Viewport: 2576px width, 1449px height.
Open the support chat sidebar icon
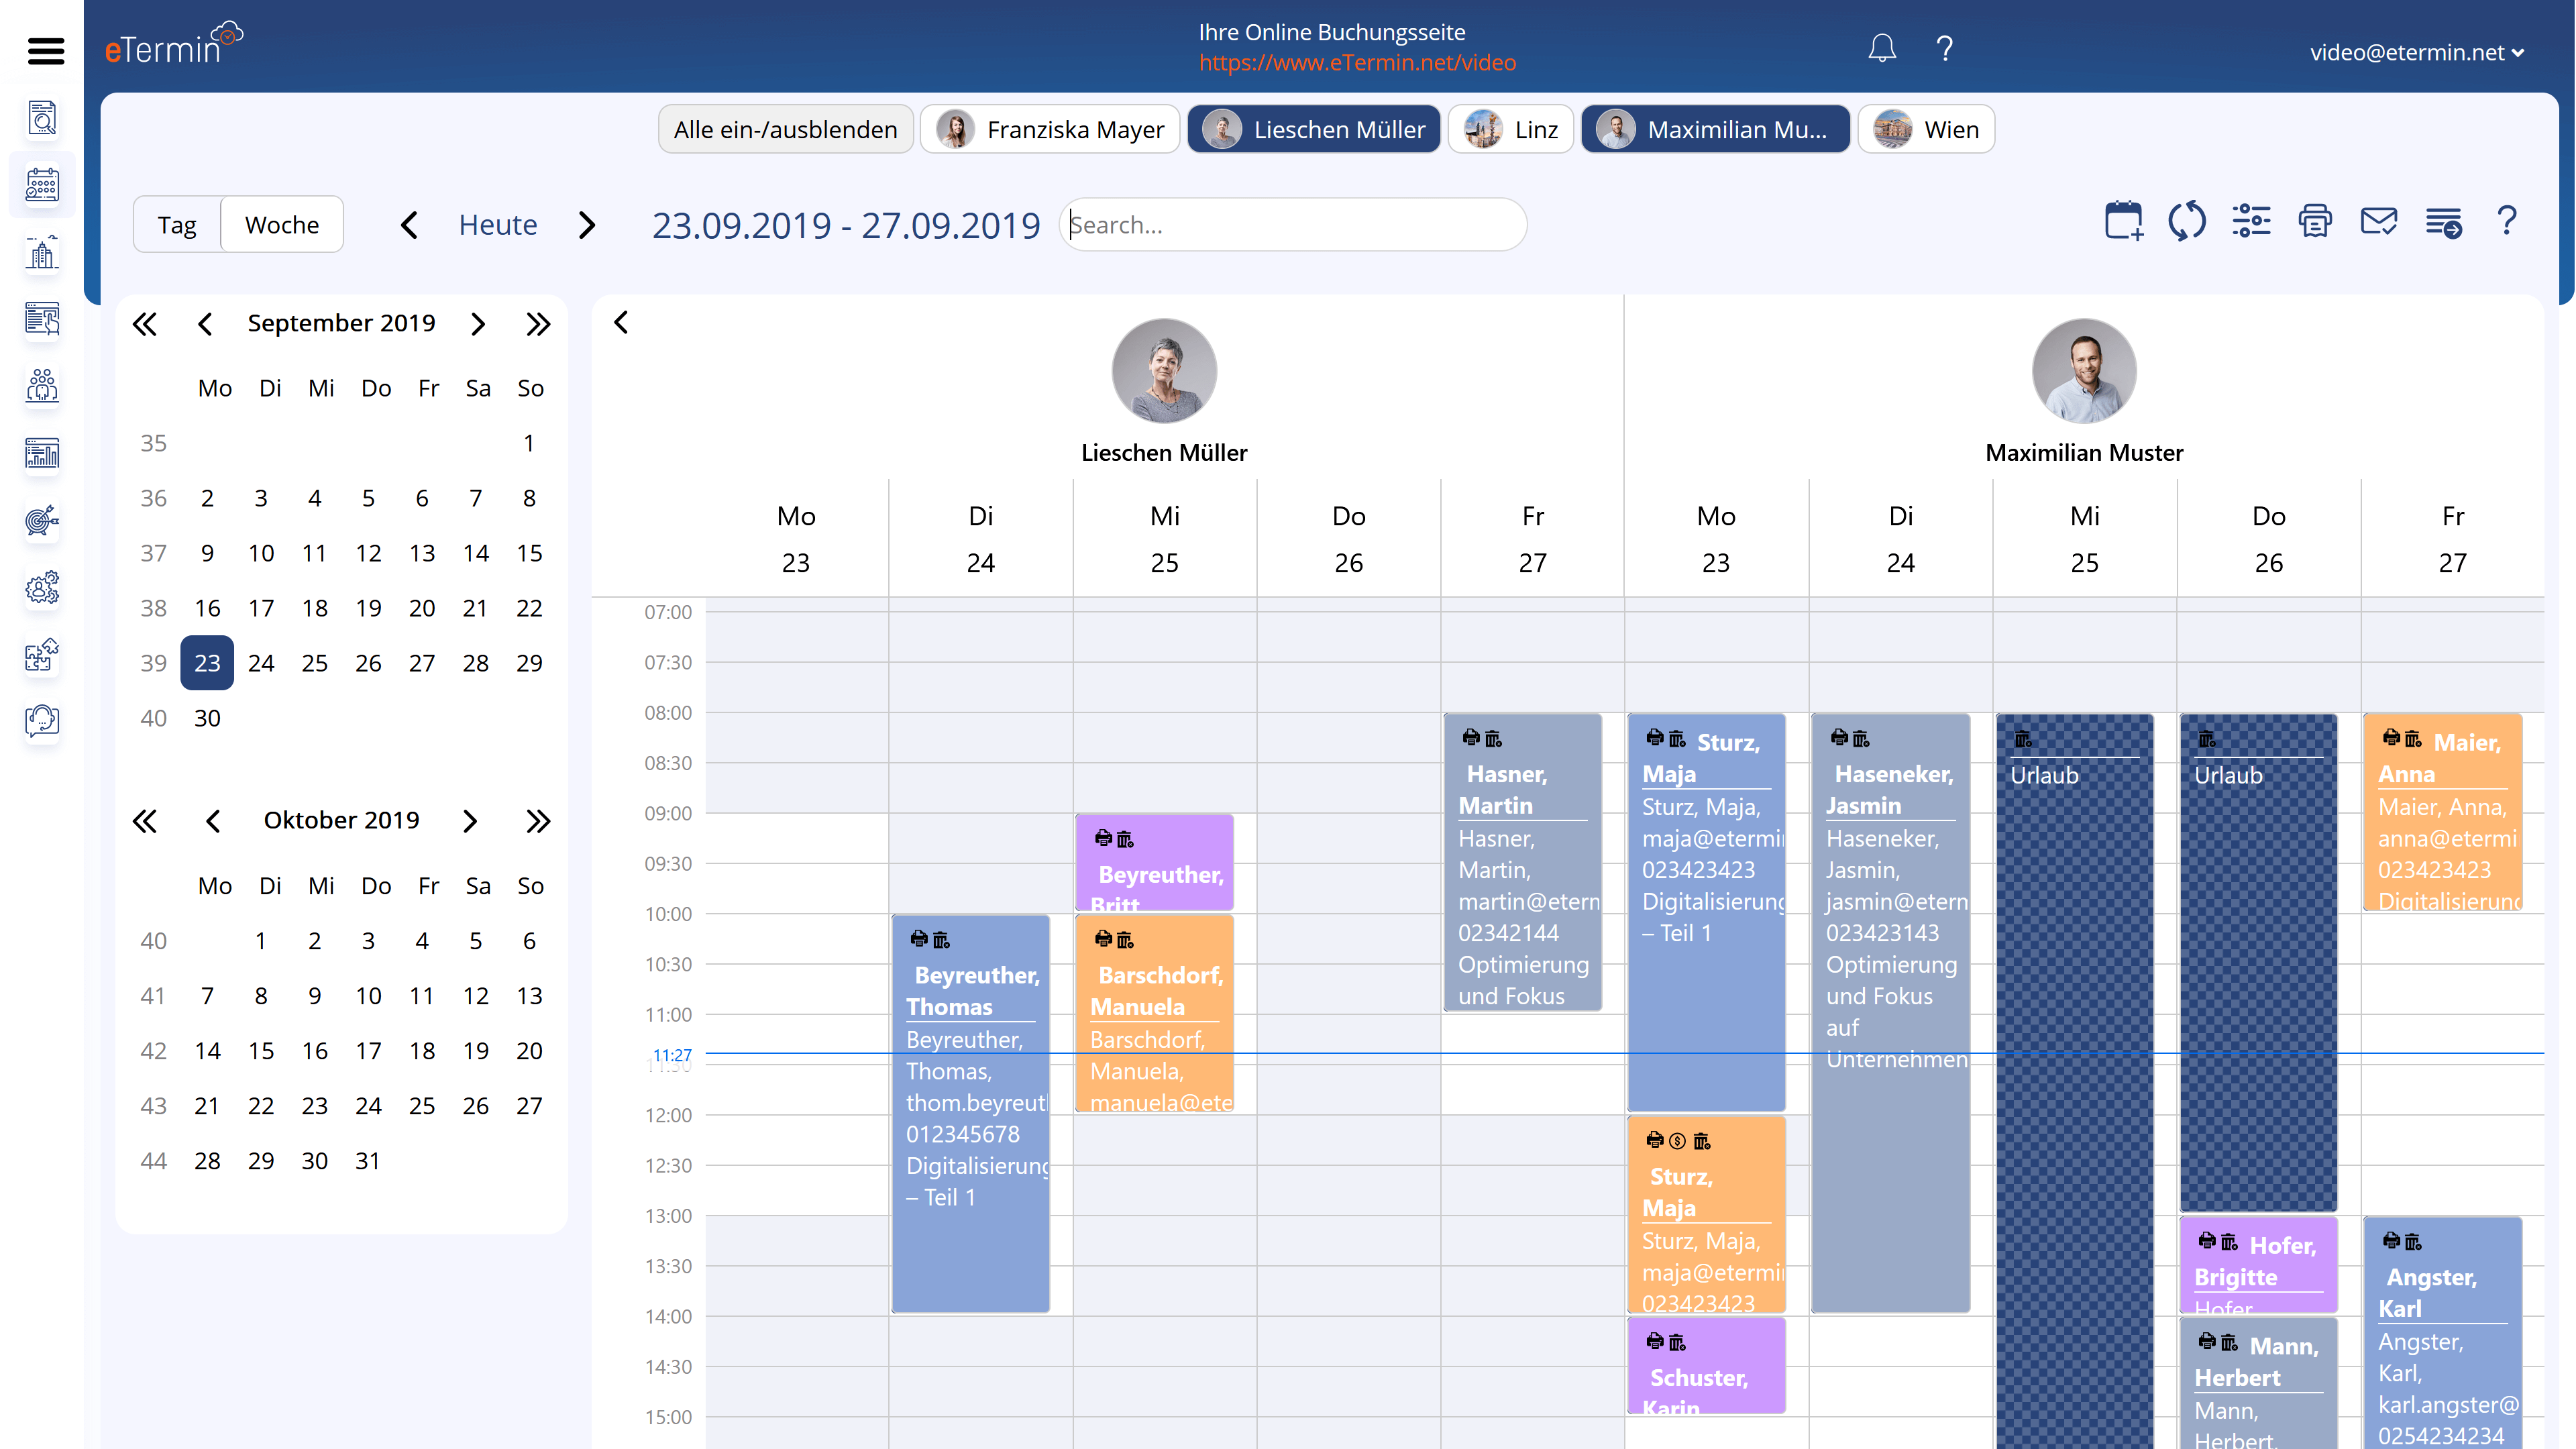(42, 721)
